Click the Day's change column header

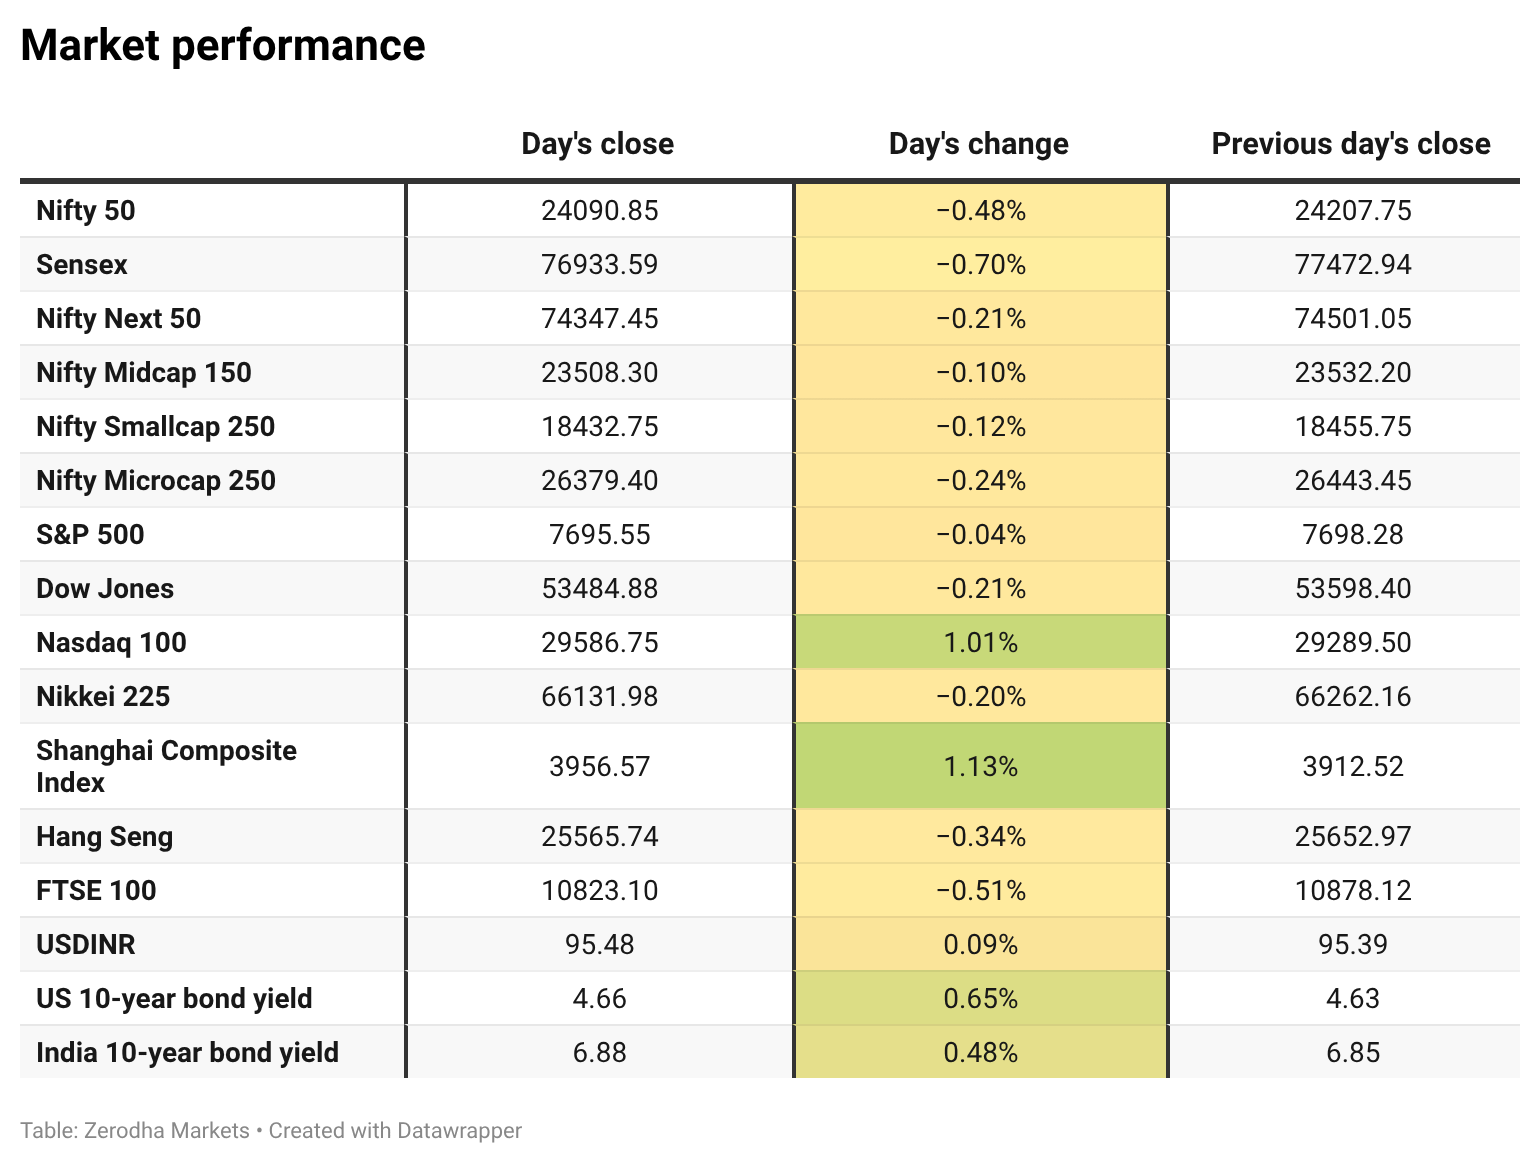click(979, 144)
